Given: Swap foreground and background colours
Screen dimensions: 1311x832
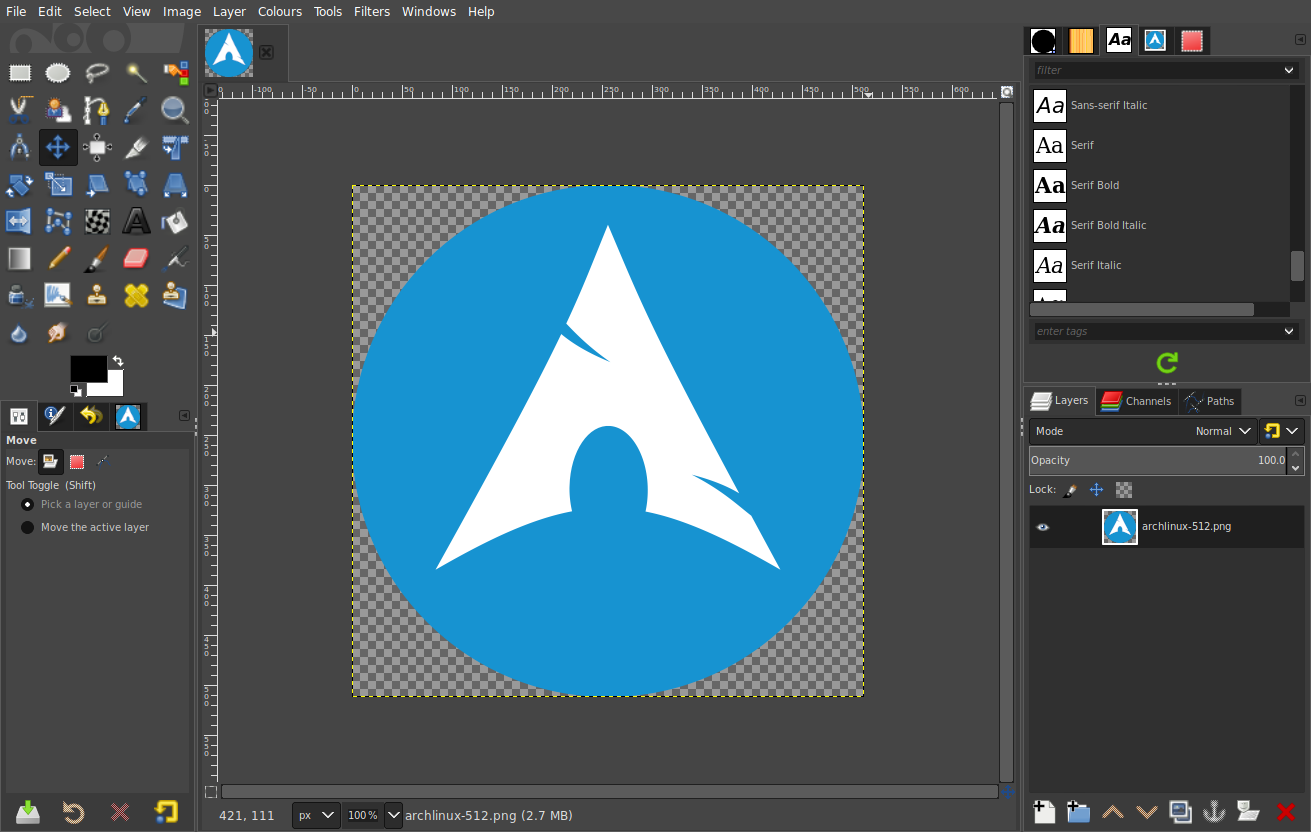Looking at the screenshot, I should coord(118,361).
